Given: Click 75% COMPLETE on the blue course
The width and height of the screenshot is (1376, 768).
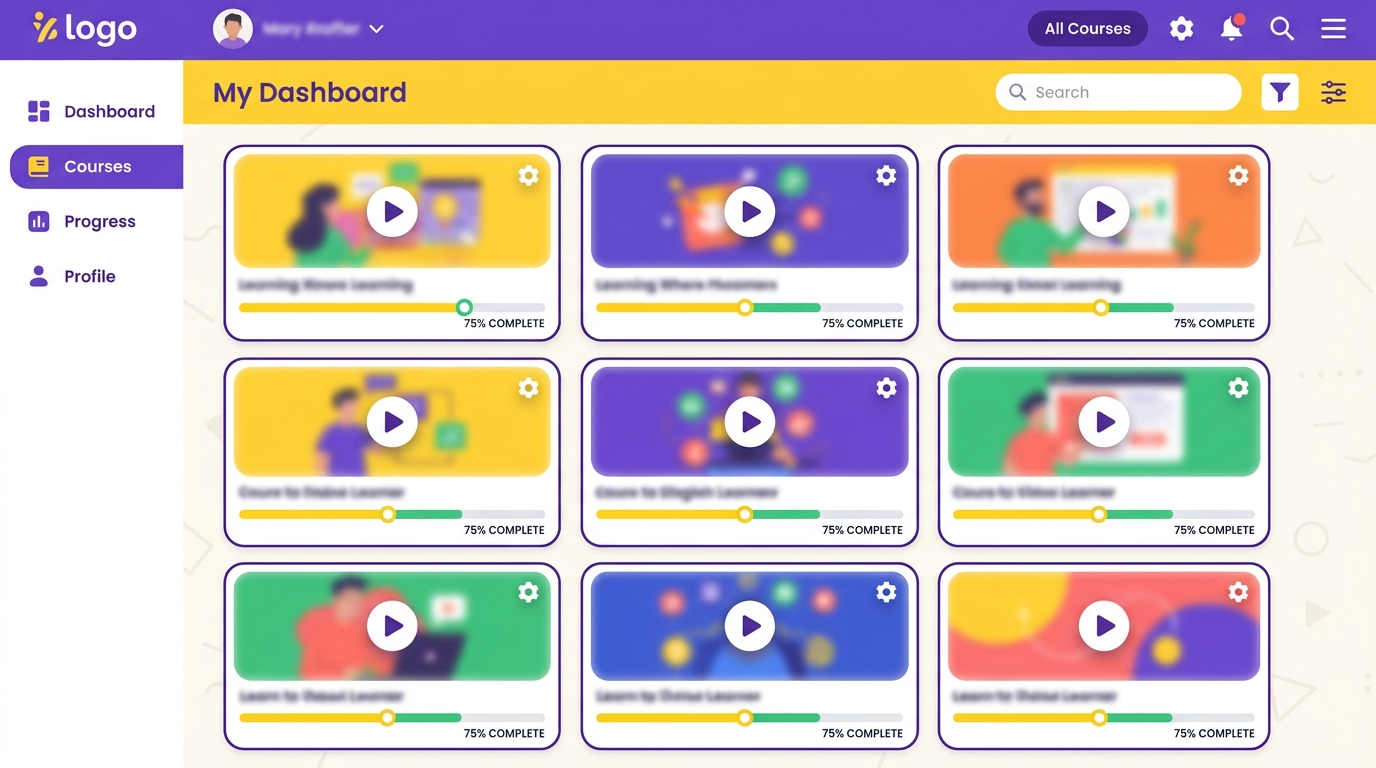Looking at the screenshot, I should point(862,733).
